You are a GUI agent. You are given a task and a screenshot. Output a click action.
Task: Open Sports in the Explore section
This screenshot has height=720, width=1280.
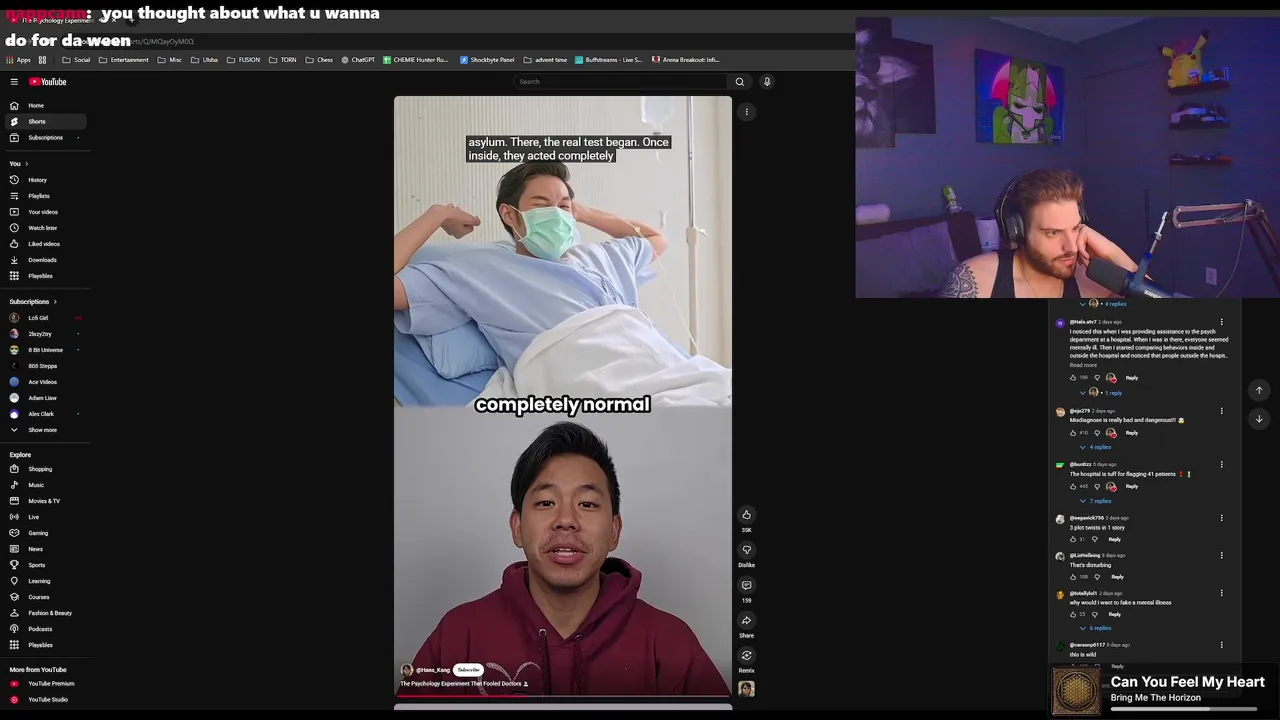click(44, 565)
